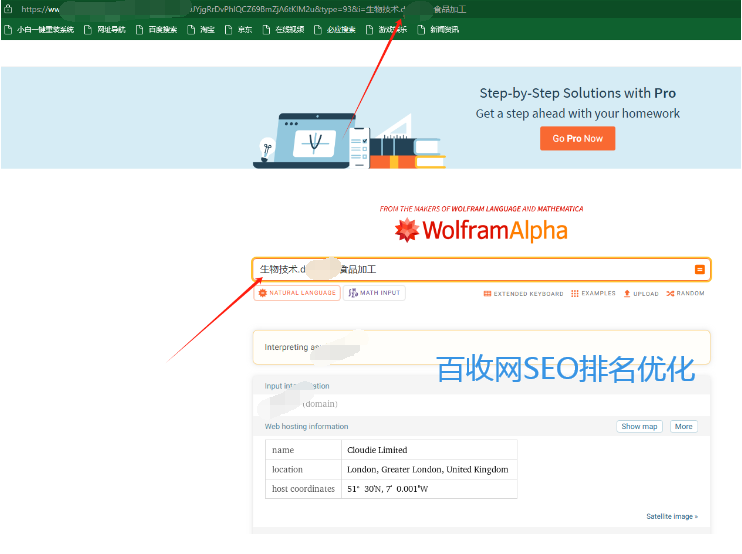Open the 游戏娱乐 bookmark
The height and width of the screenshot is (554, 742).
point(386,30)
